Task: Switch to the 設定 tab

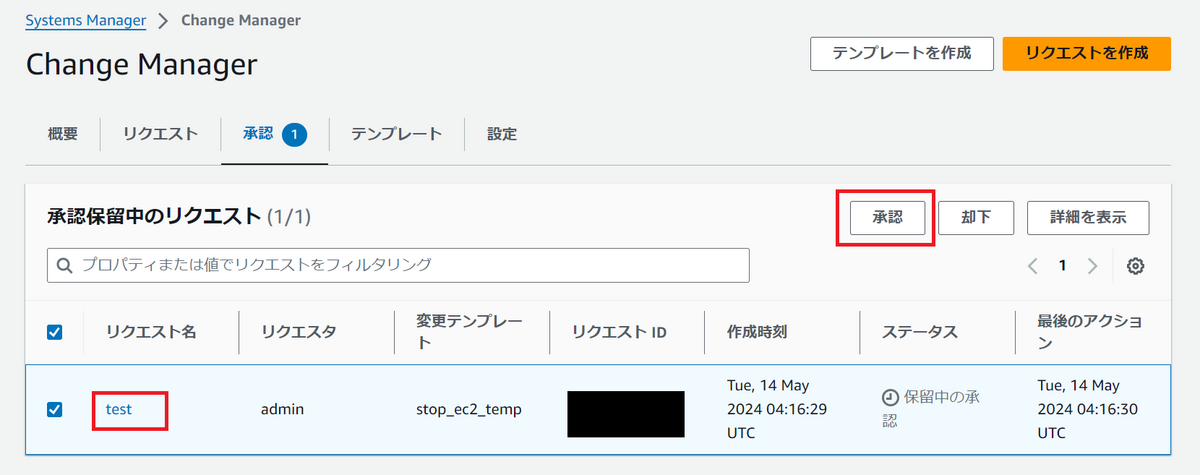Action: [502, 133]
